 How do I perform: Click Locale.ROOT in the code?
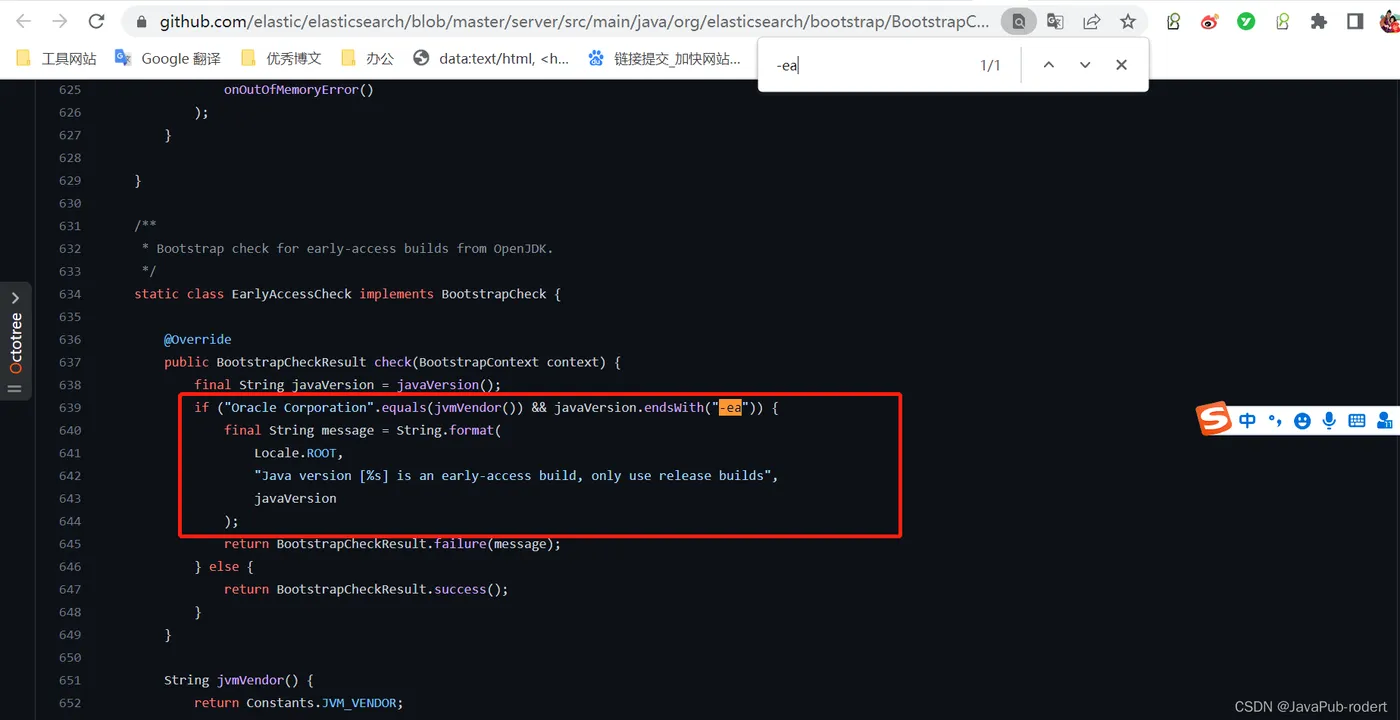click(x=298, y=453)
